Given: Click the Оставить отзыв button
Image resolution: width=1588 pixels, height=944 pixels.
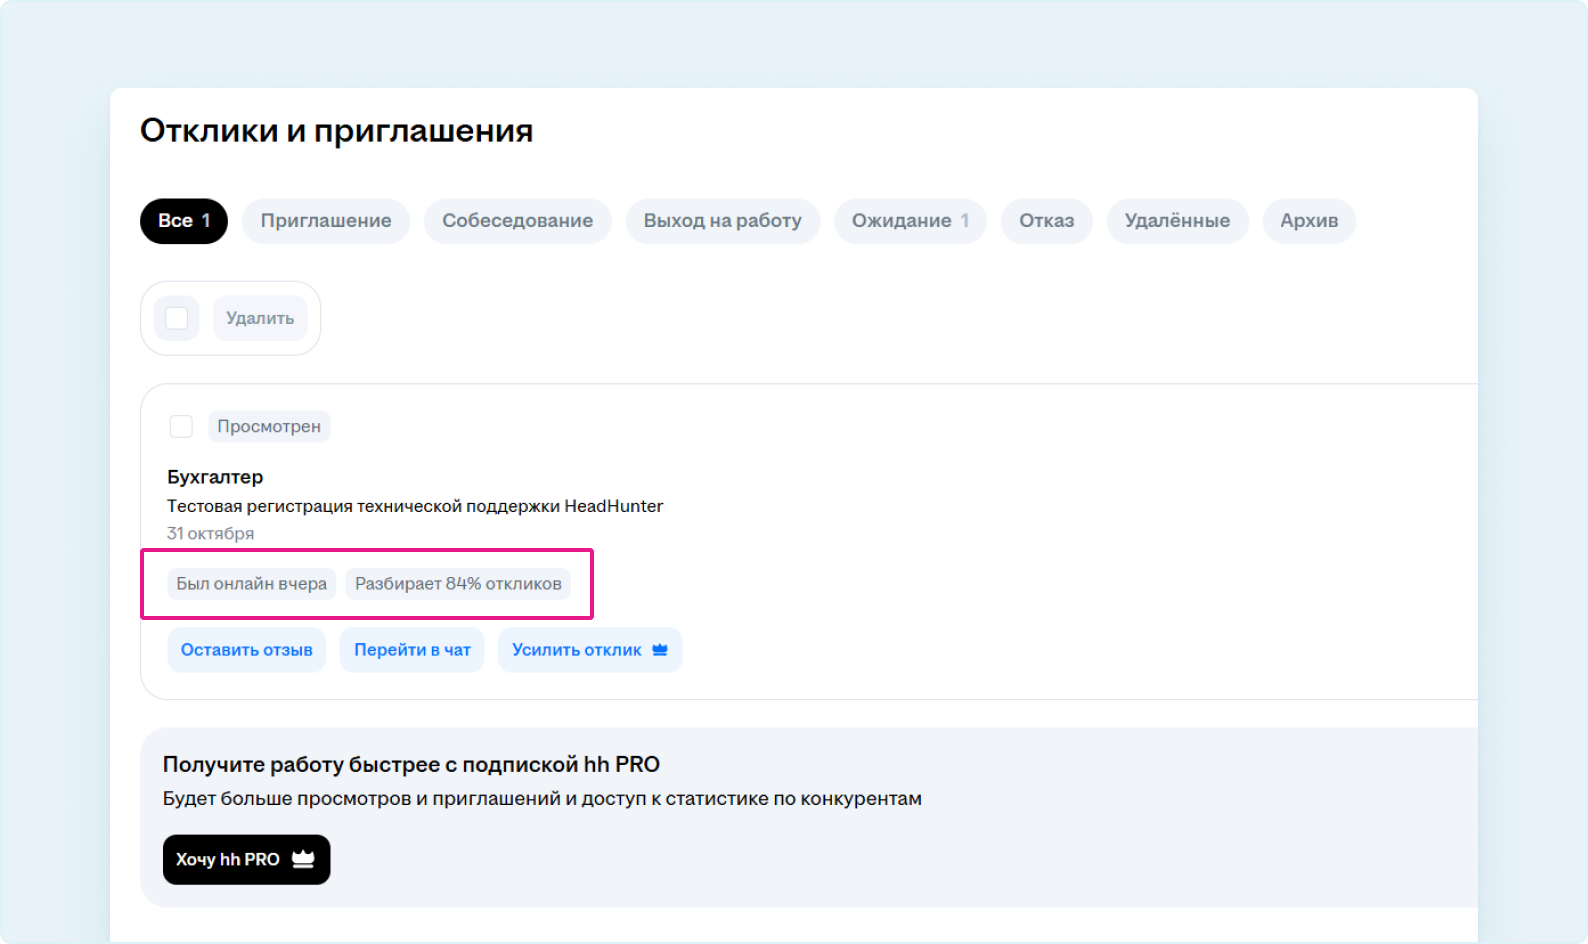Looking at the screenshot, I should [x=246, y=650].
